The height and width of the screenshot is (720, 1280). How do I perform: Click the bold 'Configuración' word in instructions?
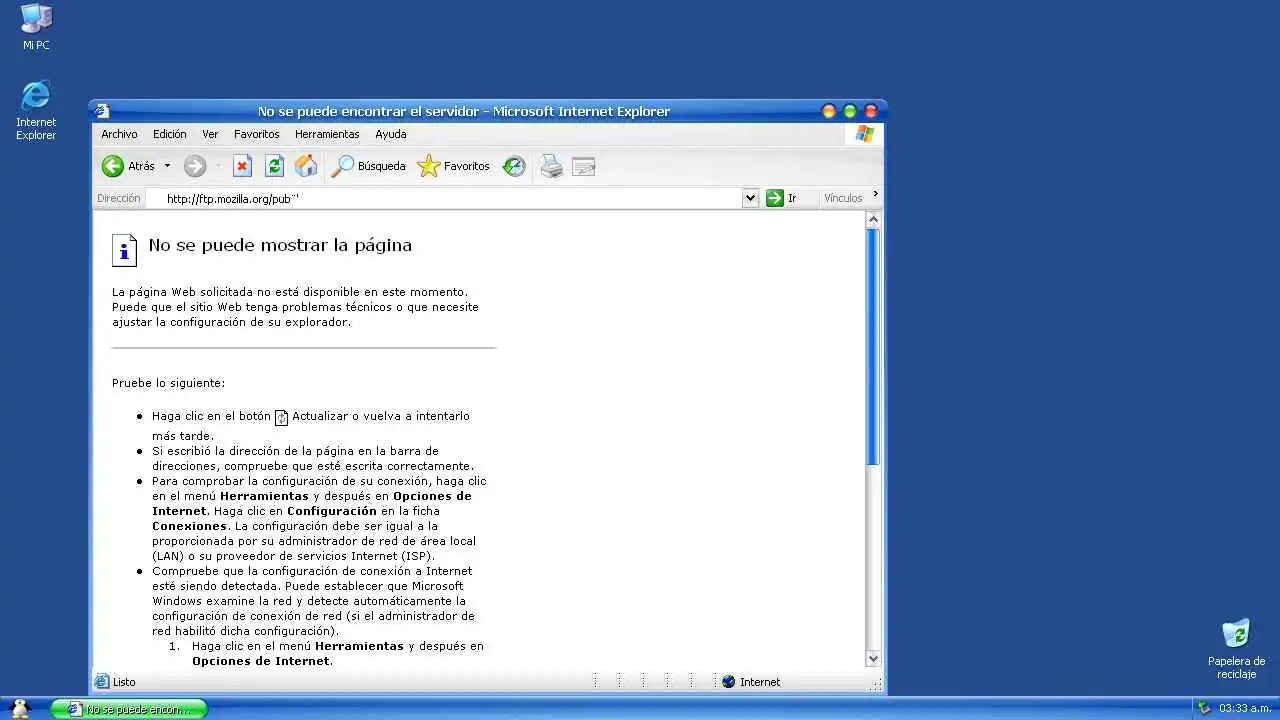click(332, 511)
